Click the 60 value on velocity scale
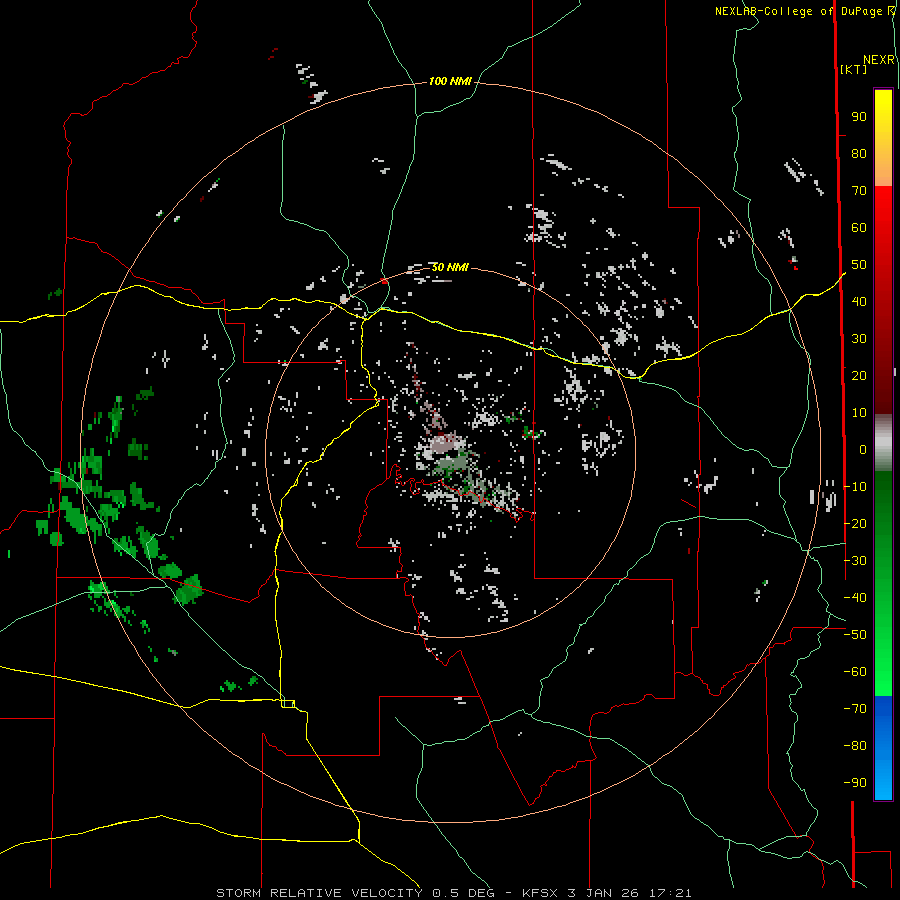This screenshot has width=900, height=900. point(859,228)
